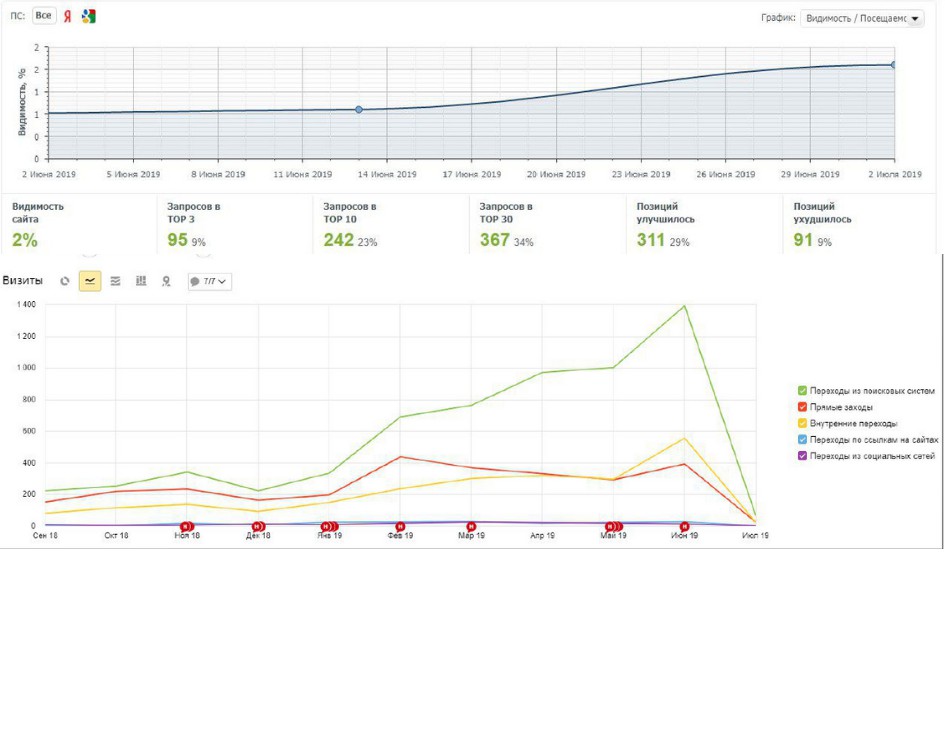Switch visits chart to column view
The height and width of the screenshot is (756, 945).
(141, 282)
